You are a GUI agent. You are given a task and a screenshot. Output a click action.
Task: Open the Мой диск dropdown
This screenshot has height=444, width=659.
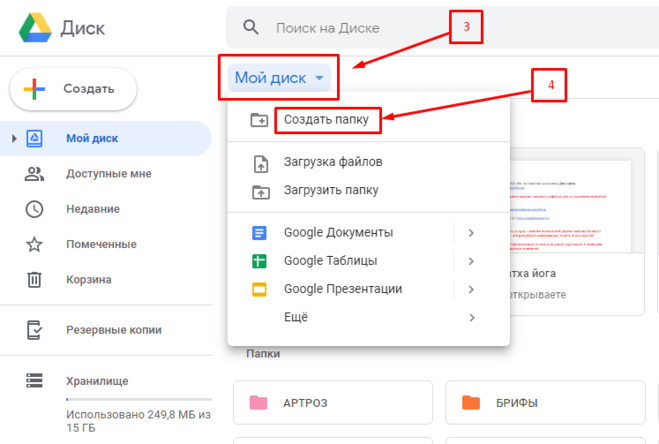tap(279, 77)
